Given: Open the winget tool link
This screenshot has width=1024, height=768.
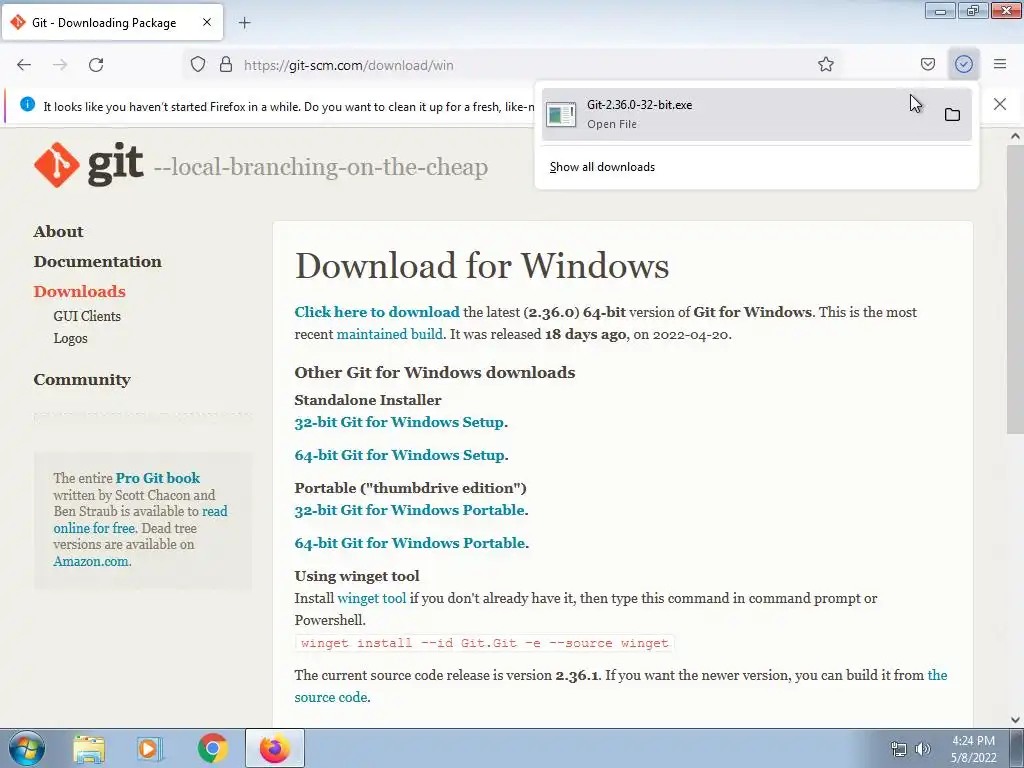Looking at the screenshot, I should (372, 598).
